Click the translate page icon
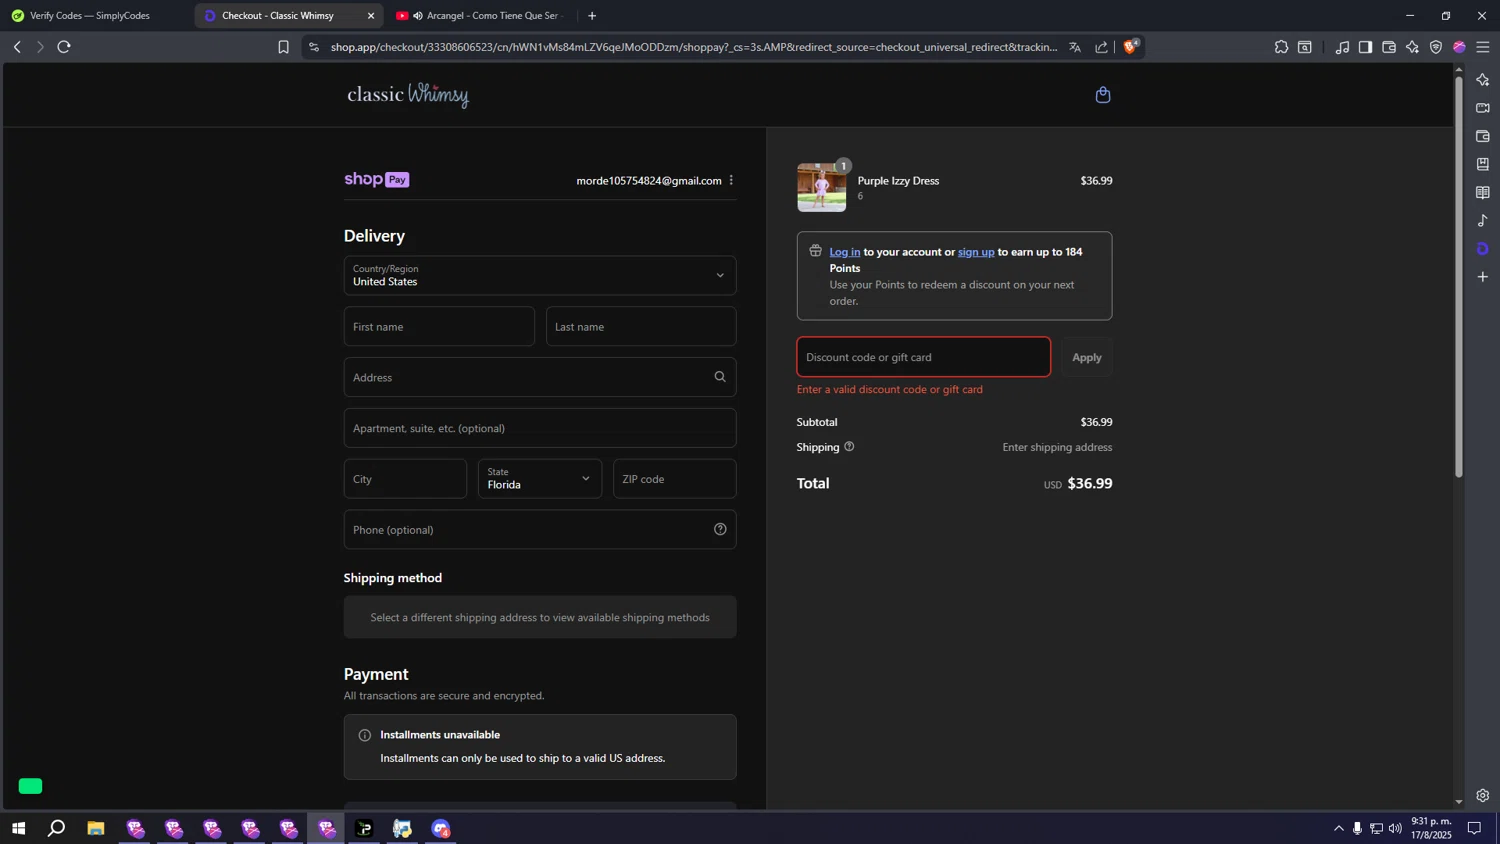Viewport: 1500px width, 844px height. [1075, 47]
